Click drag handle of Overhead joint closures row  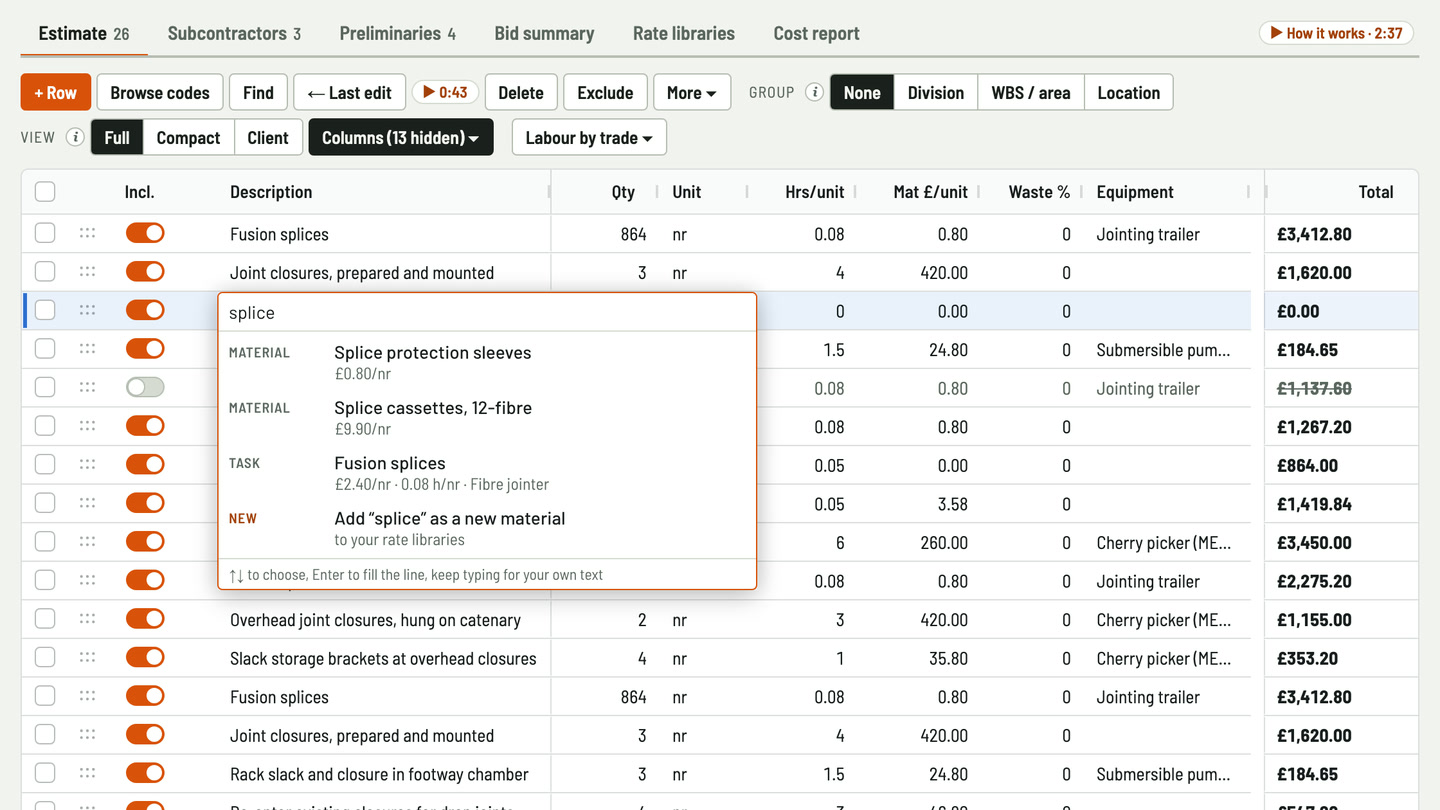[87, 620]
